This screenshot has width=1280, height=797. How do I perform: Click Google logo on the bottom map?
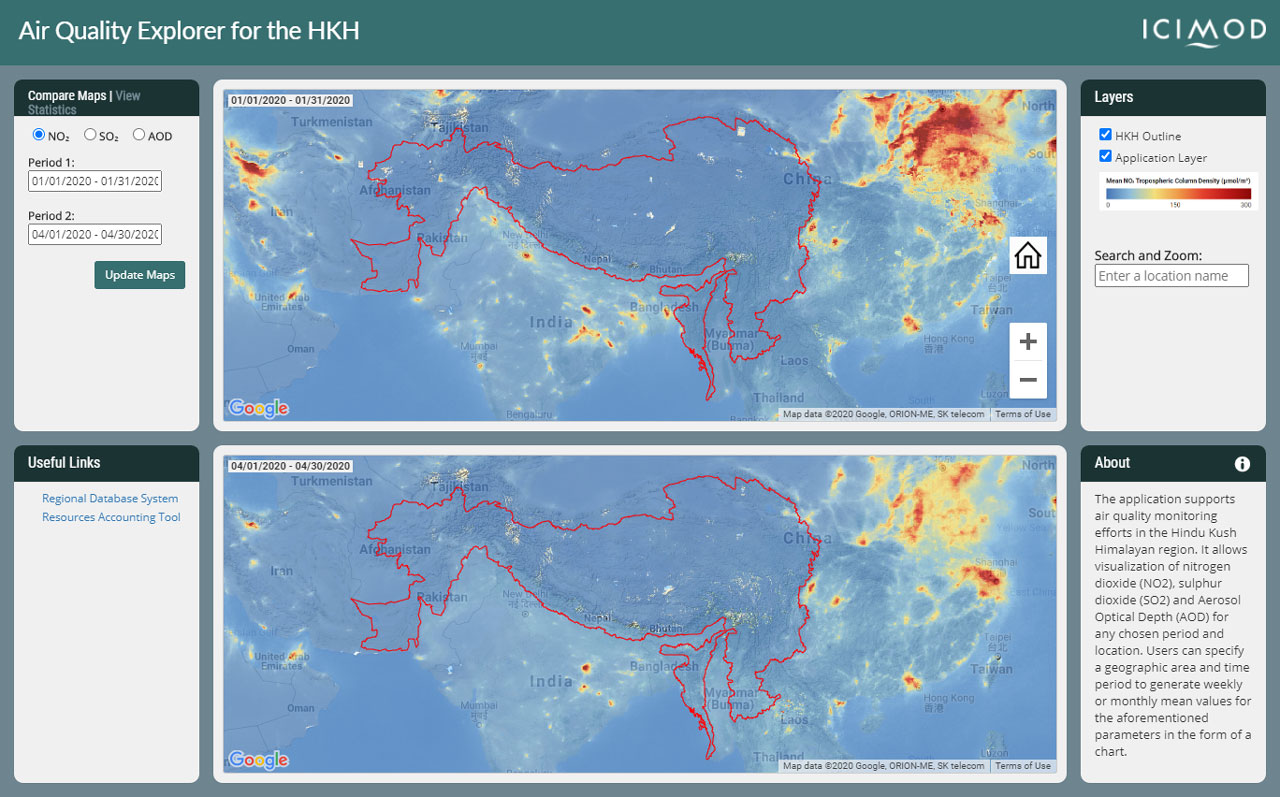pos(258,760)
